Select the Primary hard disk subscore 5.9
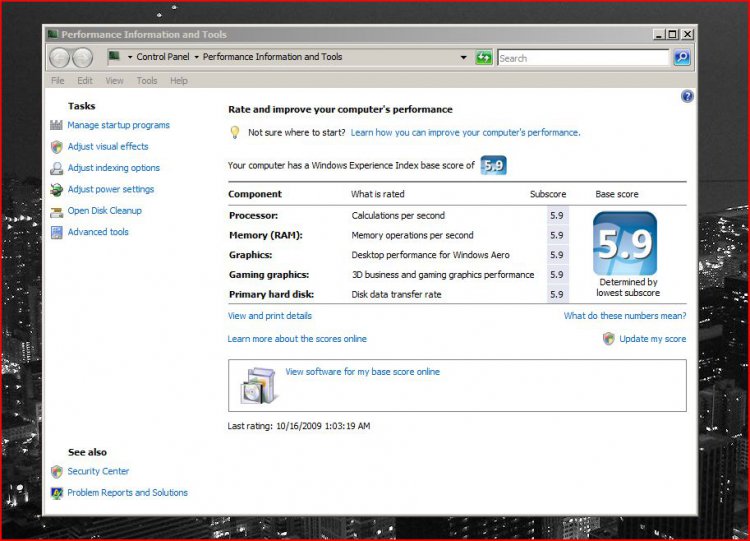 [557, 294]
